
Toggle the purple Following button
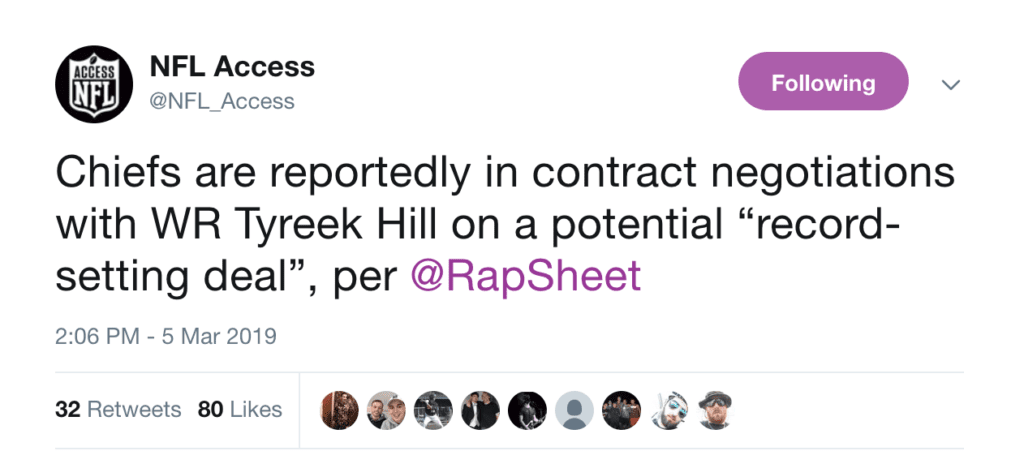pos(823,84)
